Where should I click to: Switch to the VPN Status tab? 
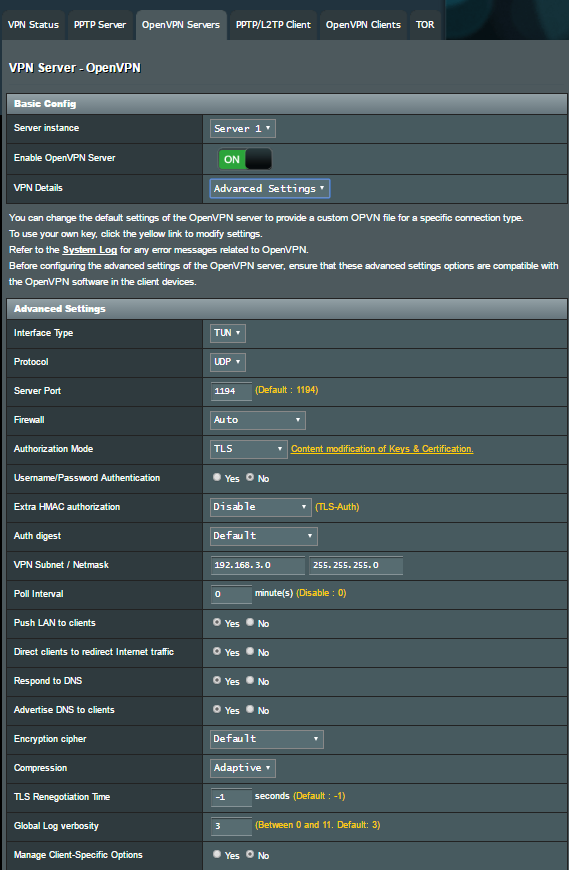tap(33, 25)
